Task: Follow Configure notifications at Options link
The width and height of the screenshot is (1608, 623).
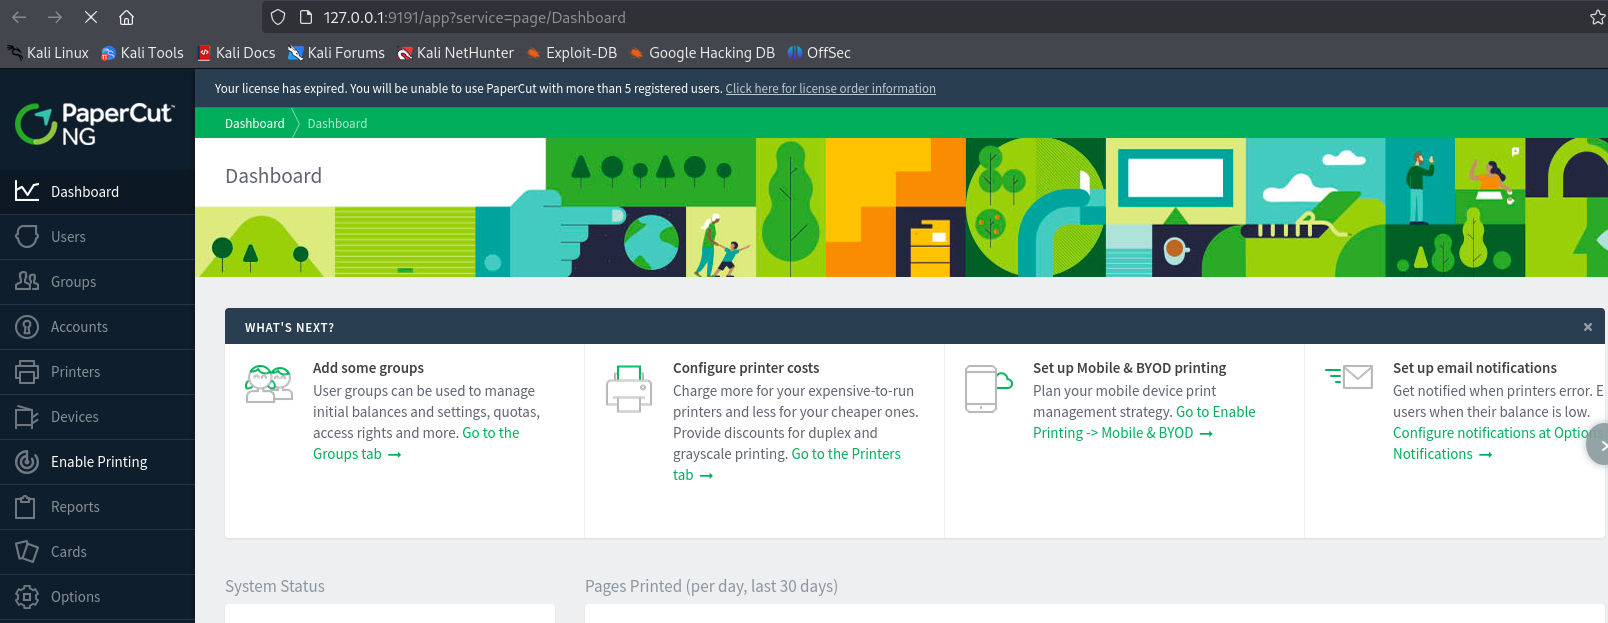Action: [x=1490, y=433]
